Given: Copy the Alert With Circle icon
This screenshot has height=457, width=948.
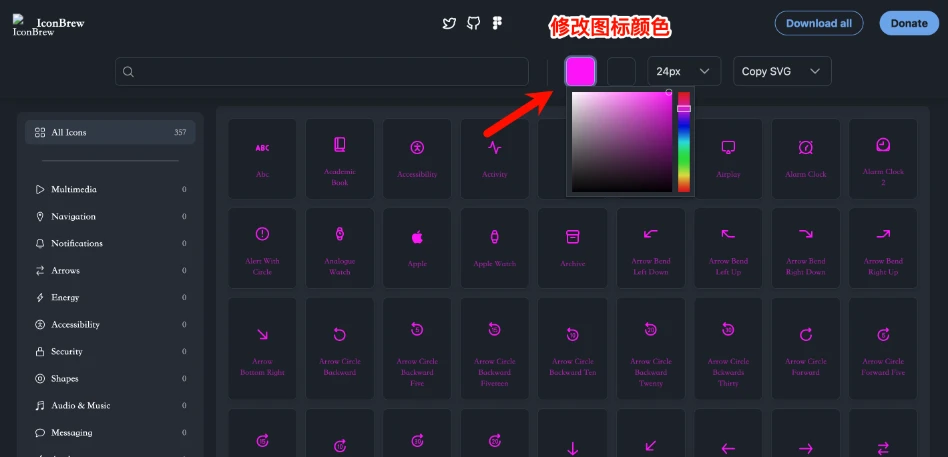Looking at the screenshot, I should [x=262, y=248].
